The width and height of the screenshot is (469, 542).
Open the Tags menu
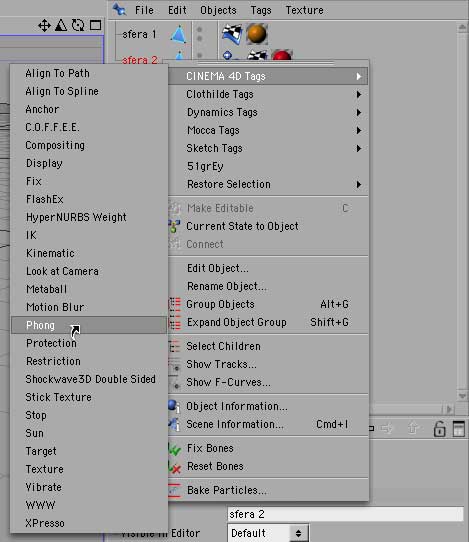(x=261, y=10)
